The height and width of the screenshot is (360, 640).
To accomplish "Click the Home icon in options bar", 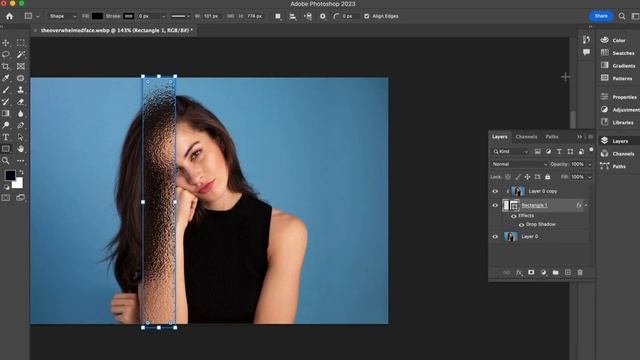I will [x=9, y=16].
